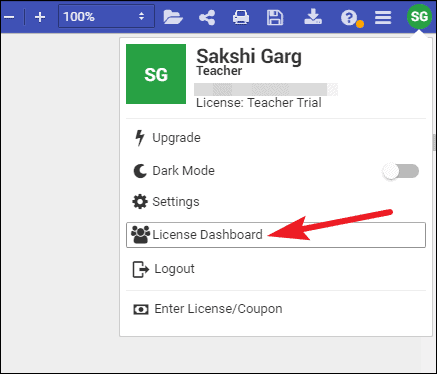The height and width of the screenshot is (374, 437).
Task: Open the License Dashboard entry
Action: [276, 235]
